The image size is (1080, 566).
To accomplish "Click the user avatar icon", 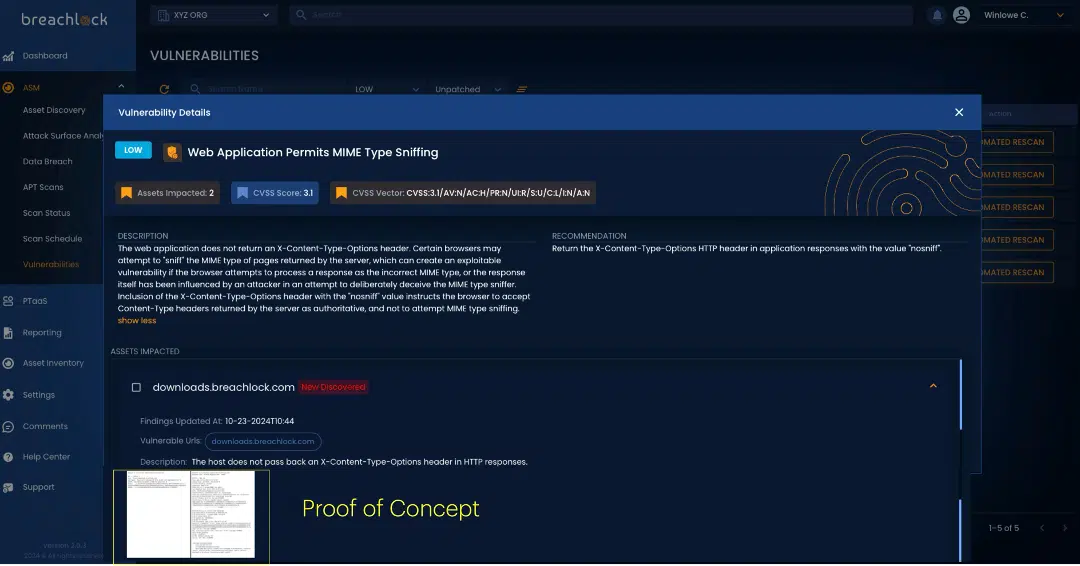I will 962,14.
